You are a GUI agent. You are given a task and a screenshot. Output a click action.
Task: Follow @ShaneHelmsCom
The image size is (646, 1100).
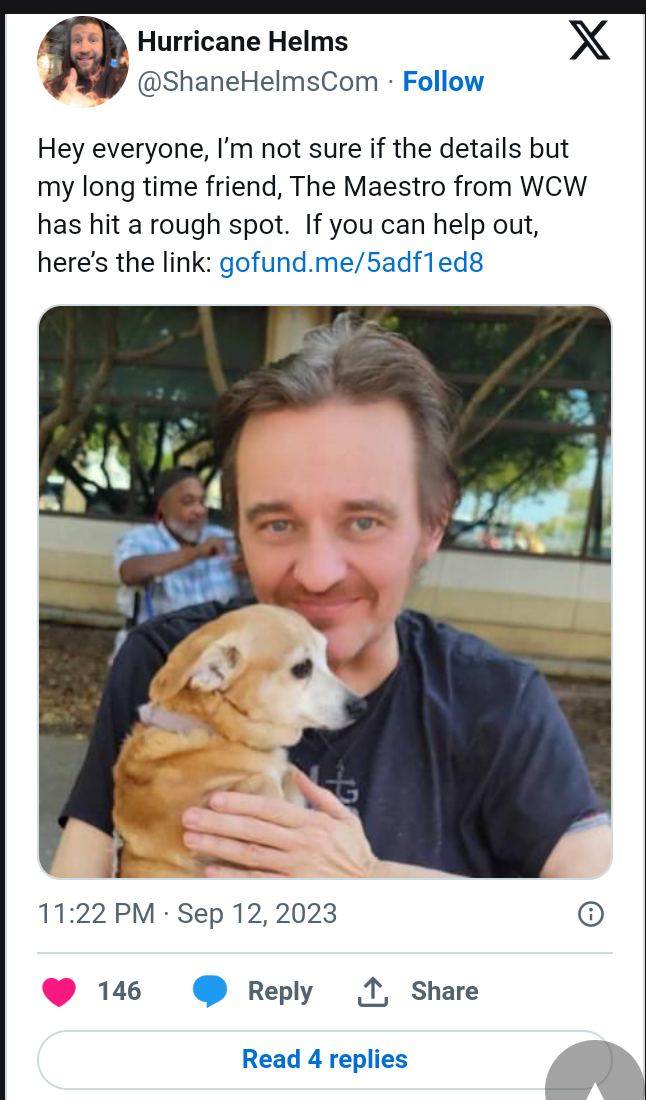(x=443, y=81)
